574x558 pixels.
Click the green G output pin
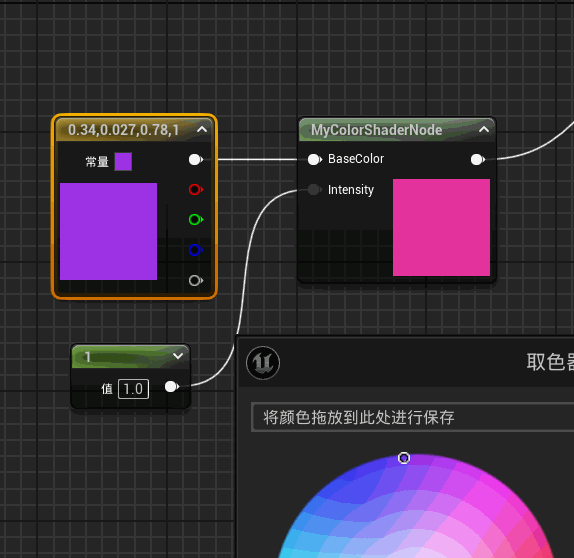click(x=195, y=220)
